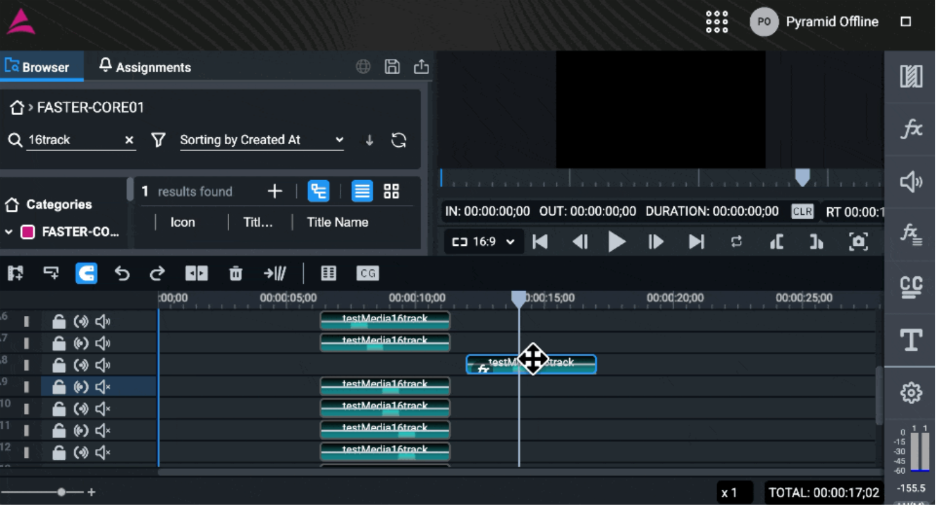Click the CLR clear in/out button

pos(802,211)
